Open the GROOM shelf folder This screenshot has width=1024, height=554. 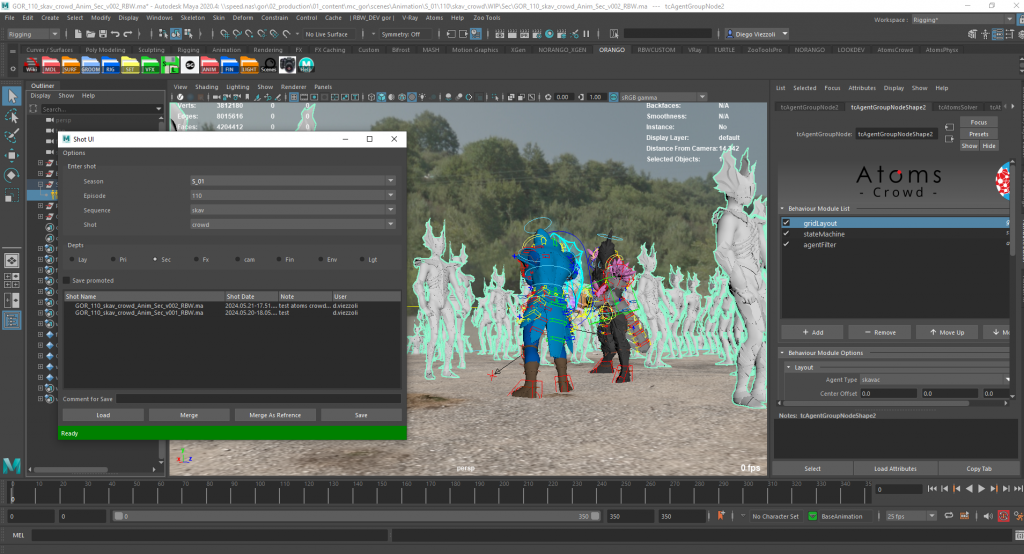tap(90, 65)
